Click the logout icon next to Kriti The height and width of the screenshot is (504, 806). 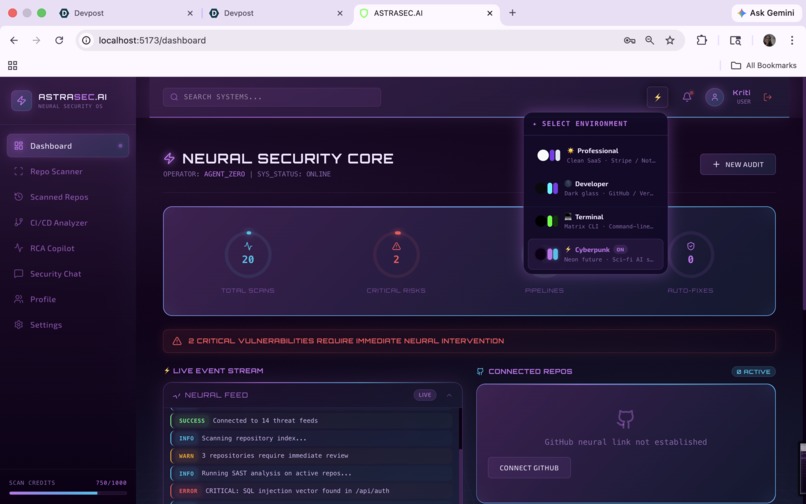pyautogui.click(x=767, y=97)
